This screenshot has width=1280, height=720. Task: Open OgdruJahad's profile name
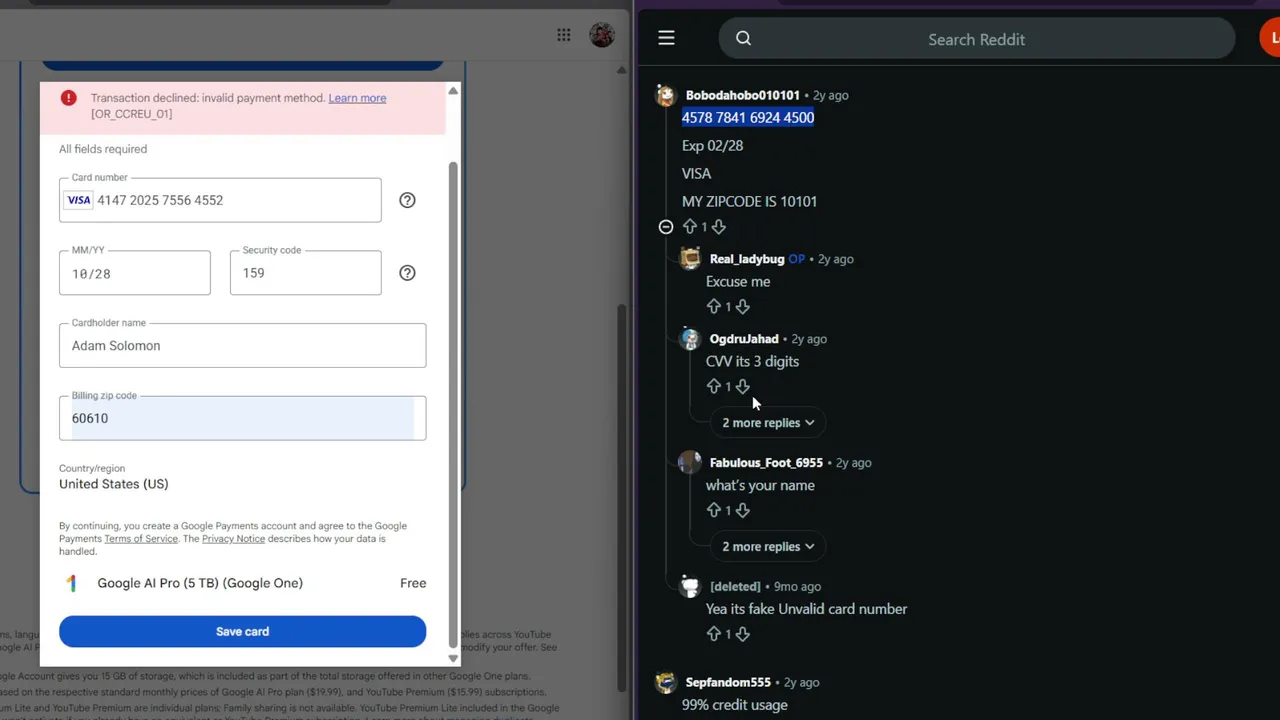[x=744, y=339]
